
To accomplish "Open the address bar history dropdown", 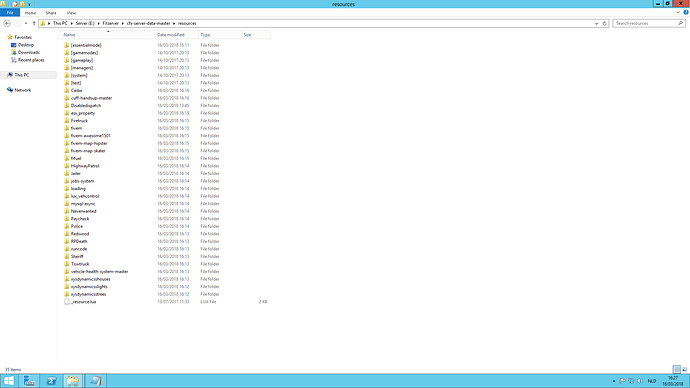I will 597,23.
